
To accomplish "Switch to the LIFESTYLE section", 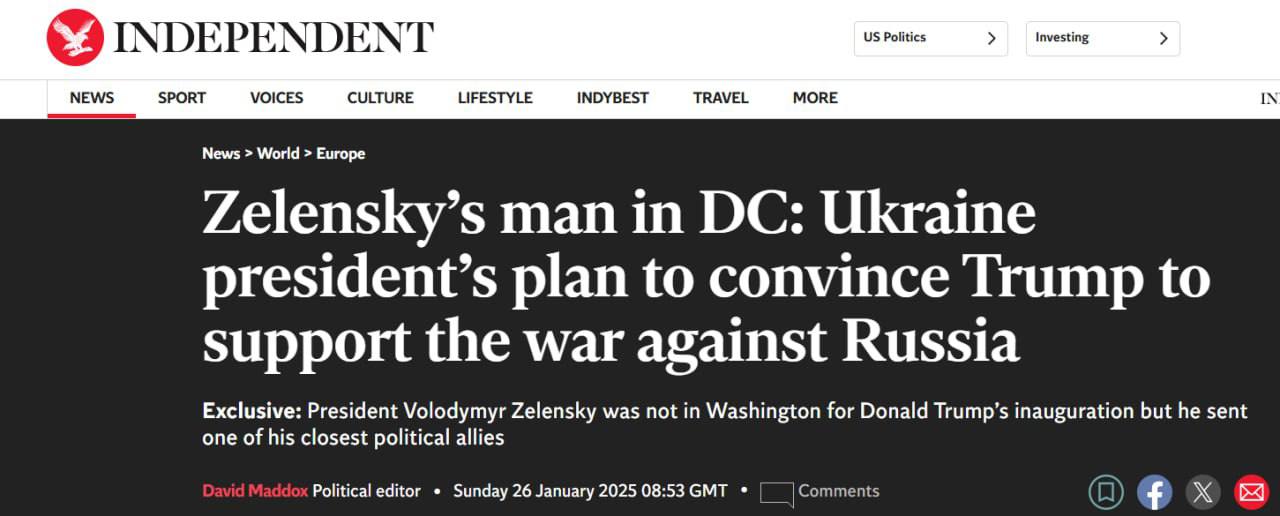I will (495, 98).
